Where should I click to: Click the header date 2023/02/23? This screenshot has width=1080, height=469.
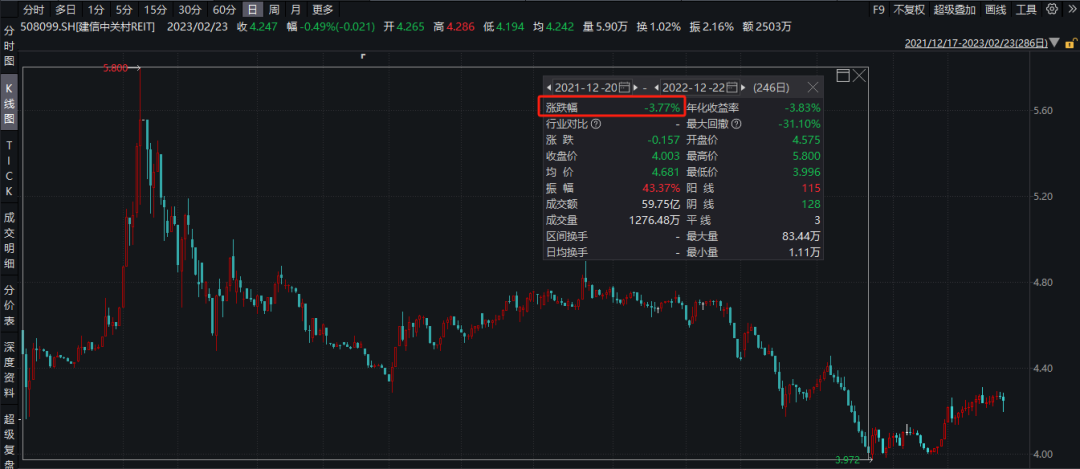[x=199, y=27]
